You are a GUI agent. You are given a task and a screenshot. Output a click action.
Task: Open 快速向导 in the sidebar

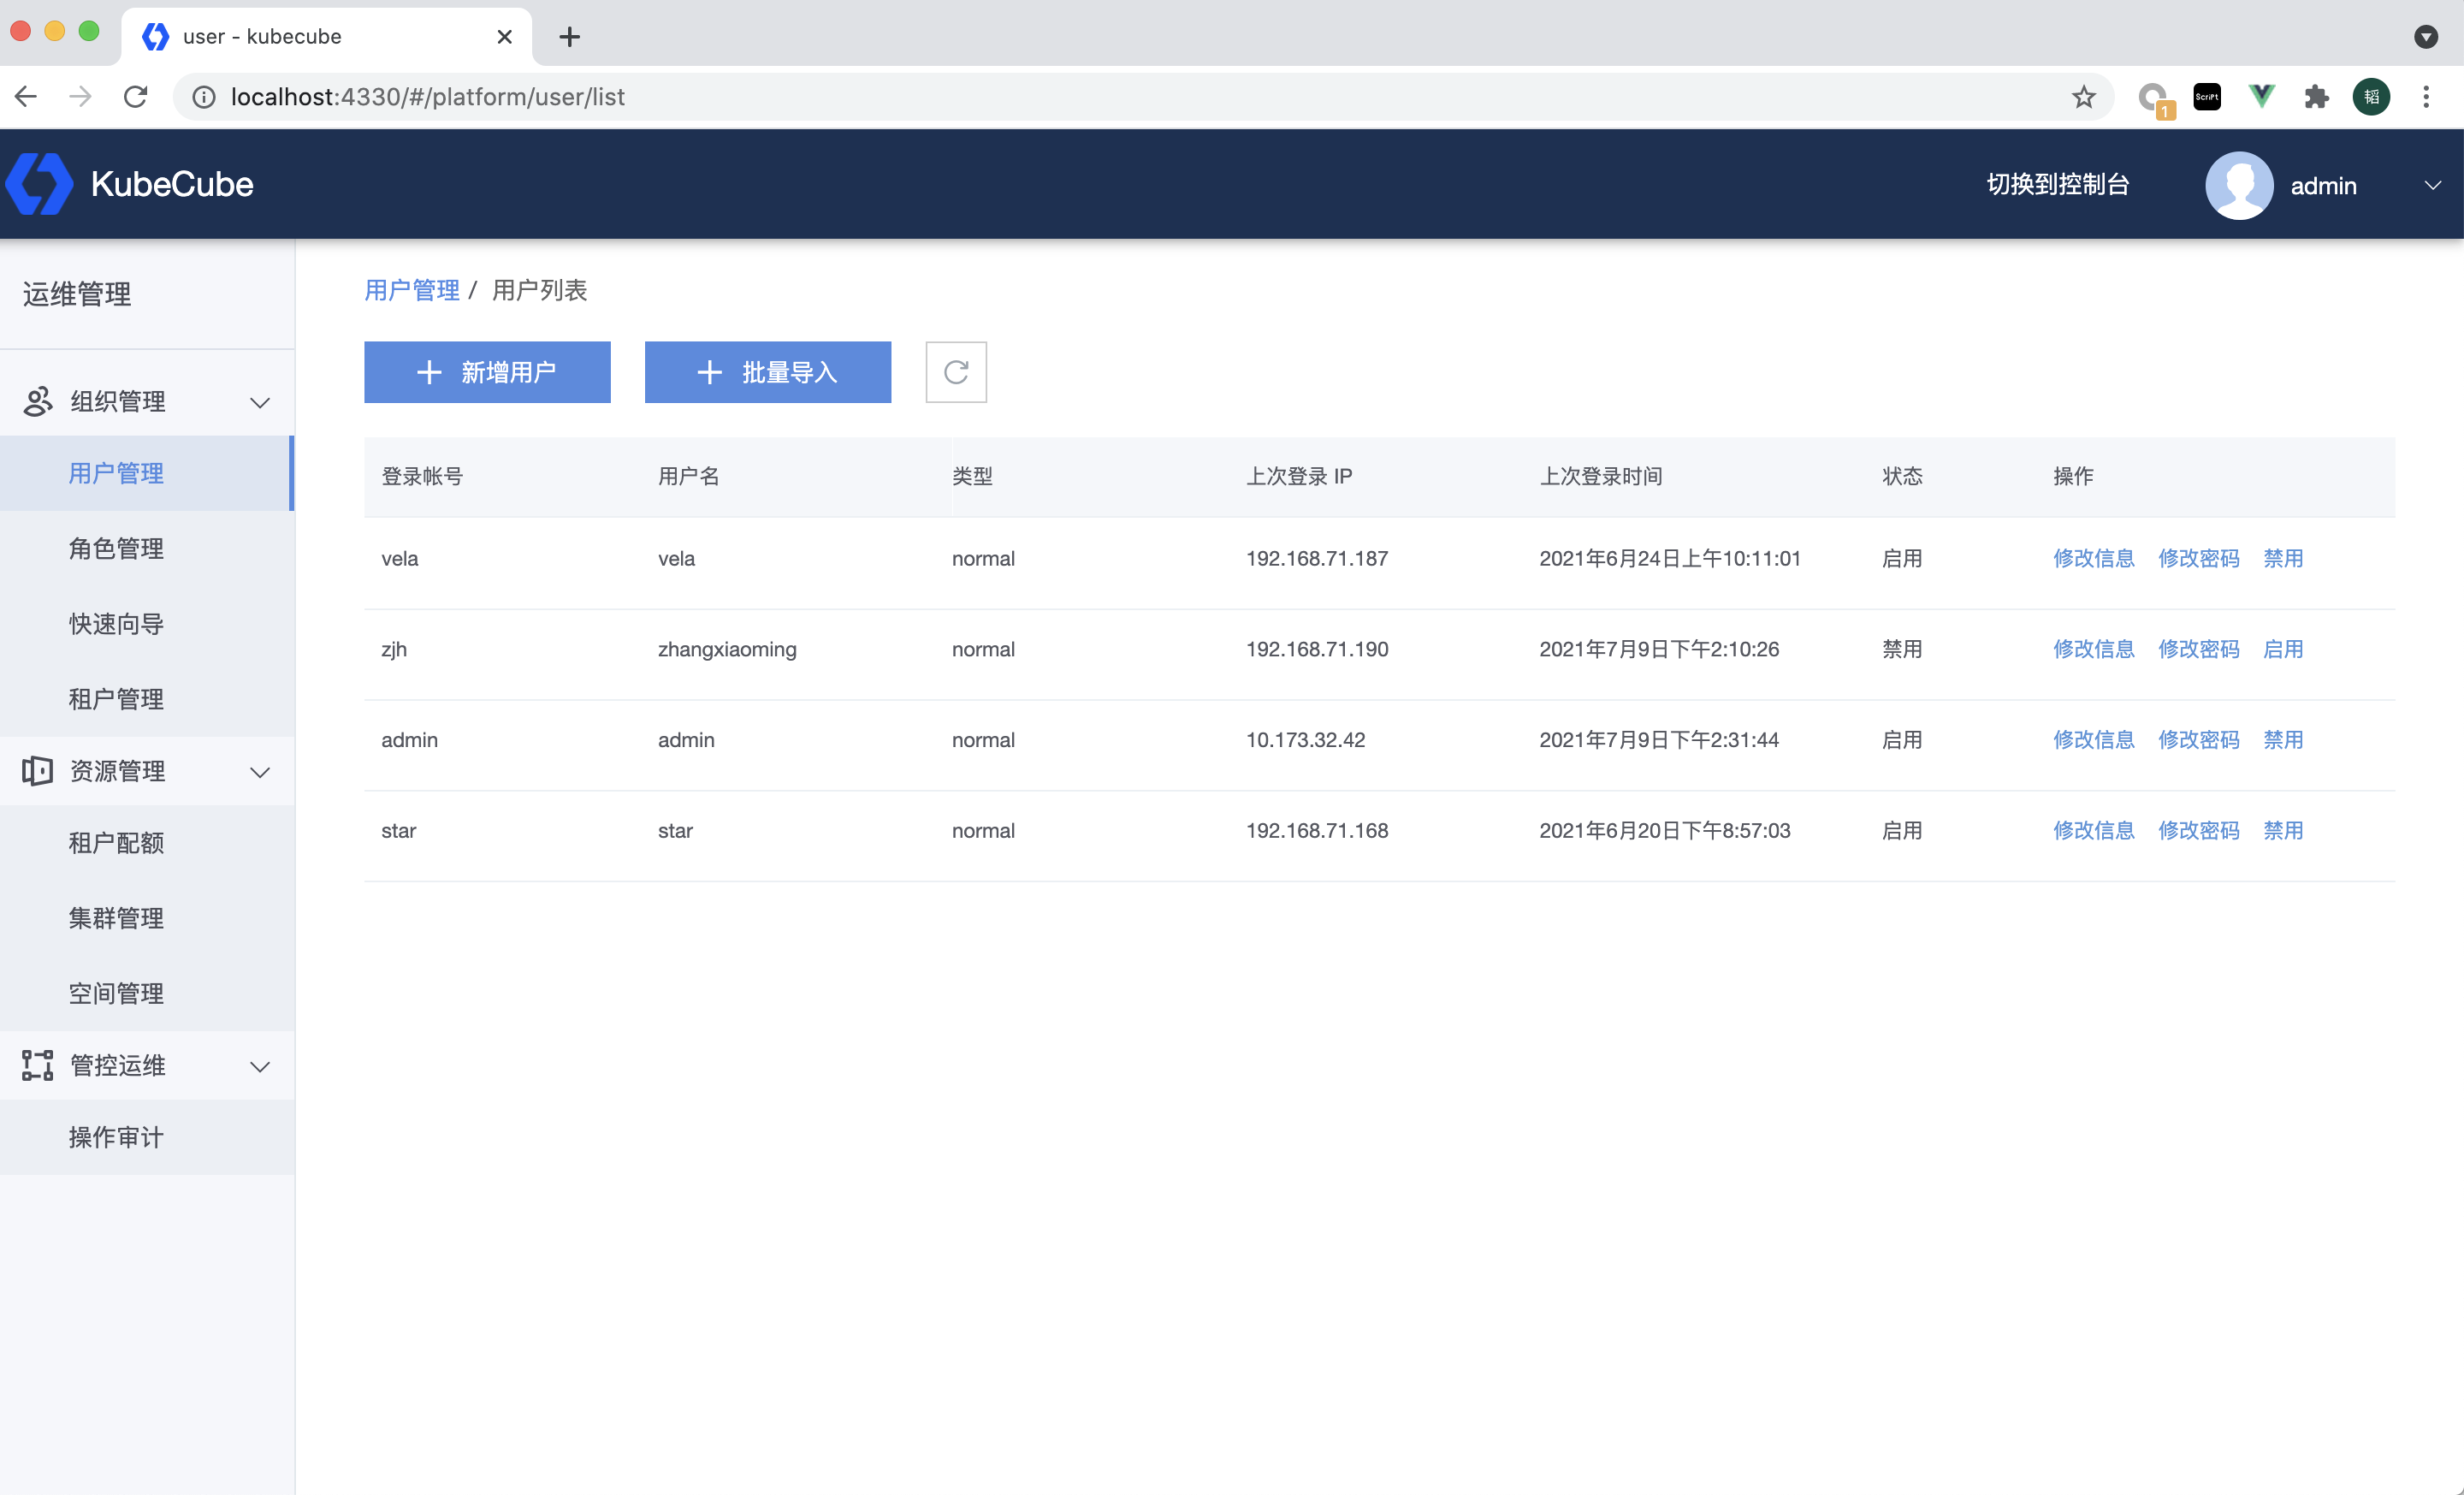tap(147, 624)
